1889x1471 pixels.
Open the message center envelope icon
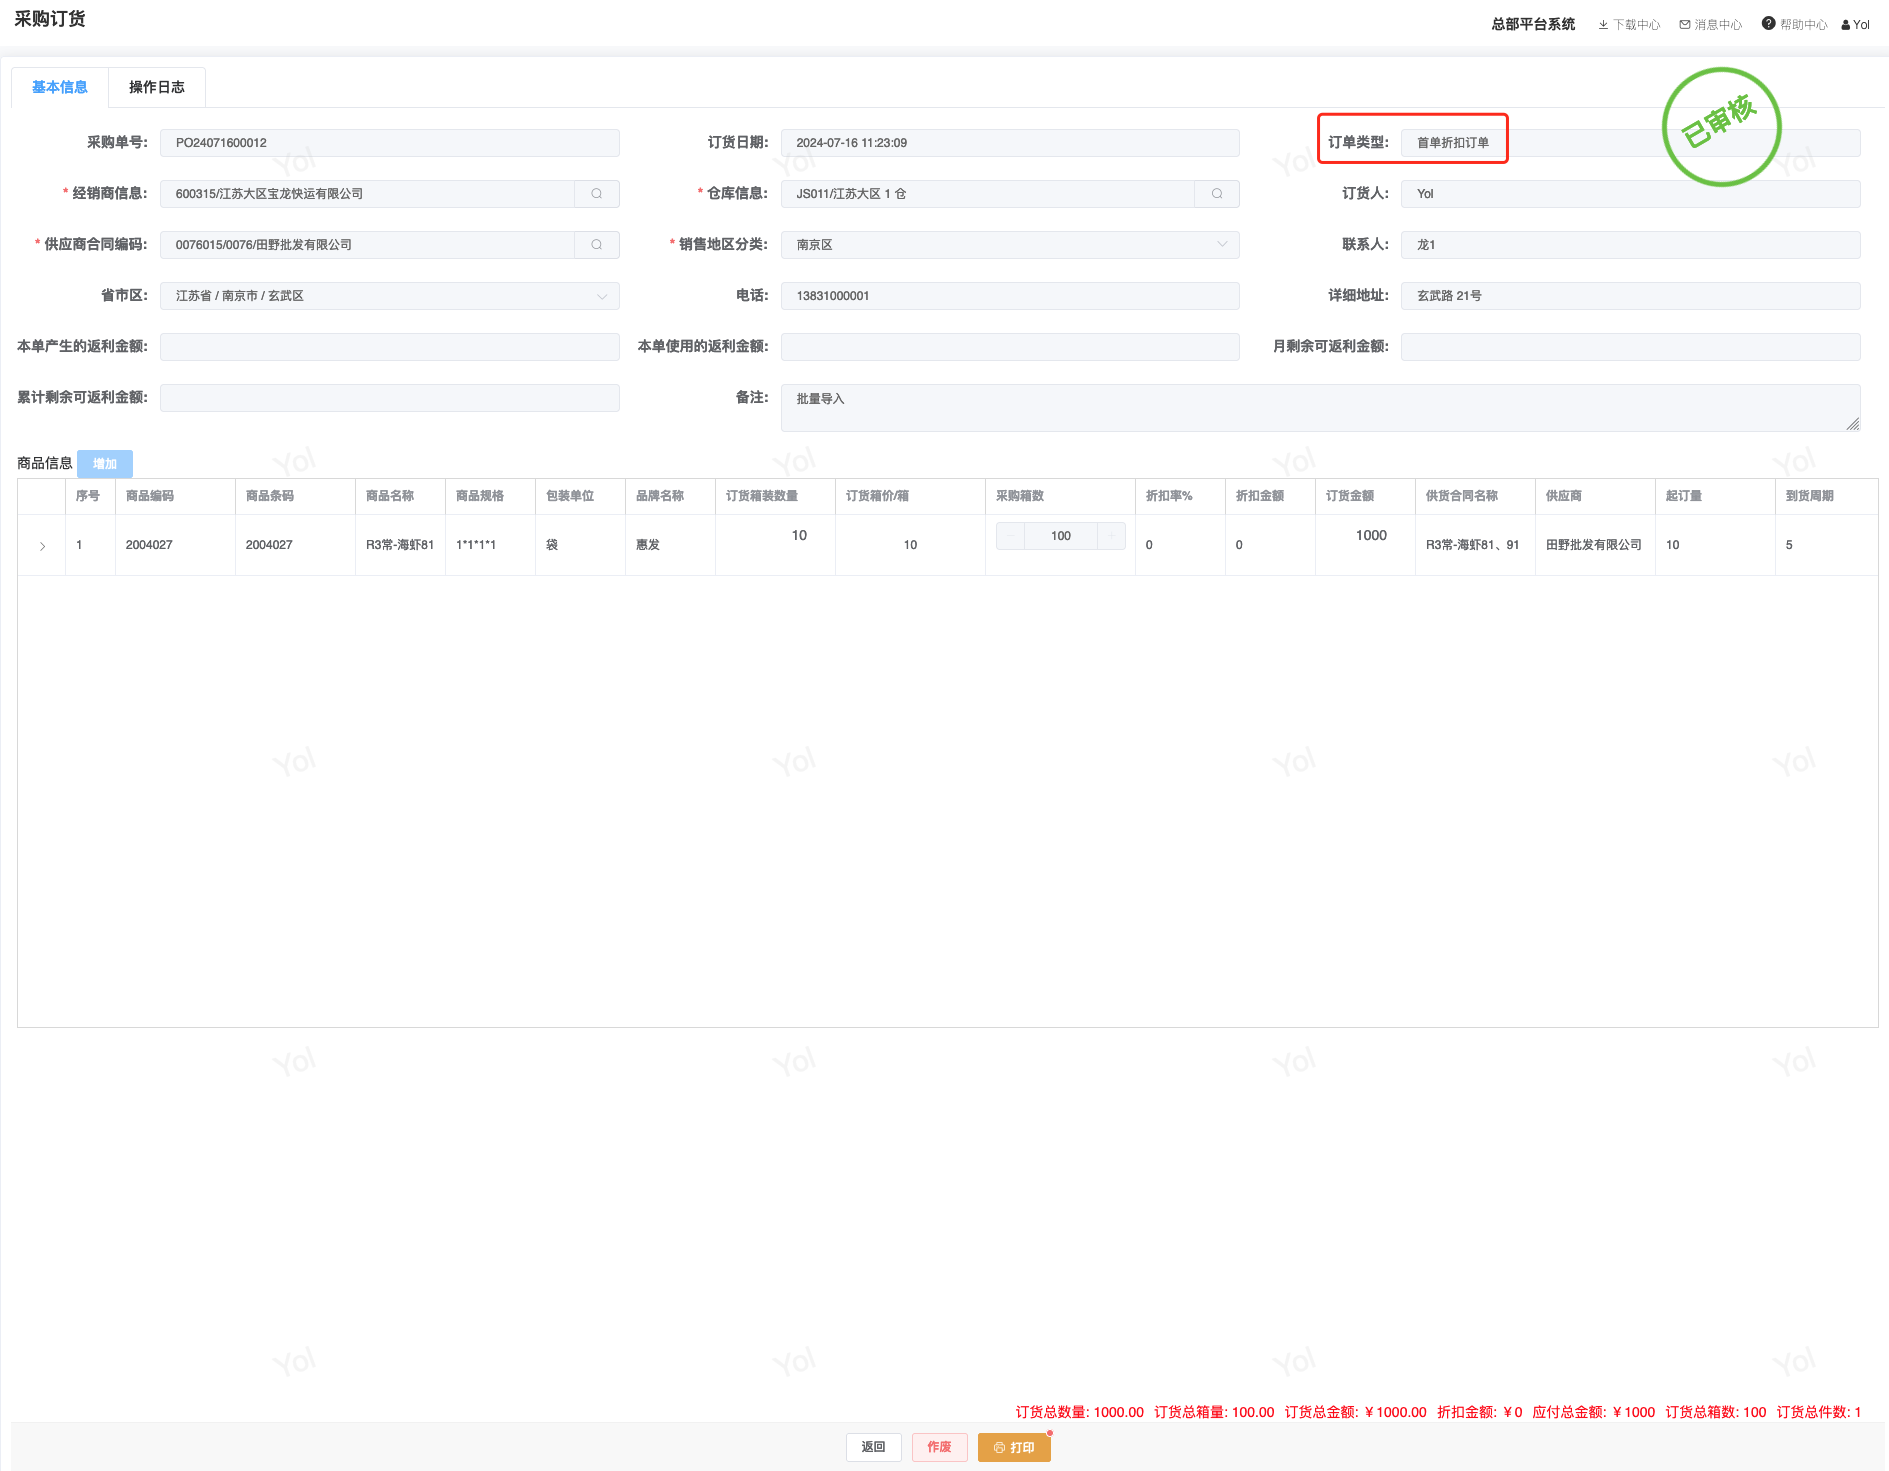[x=1685, y=25]
